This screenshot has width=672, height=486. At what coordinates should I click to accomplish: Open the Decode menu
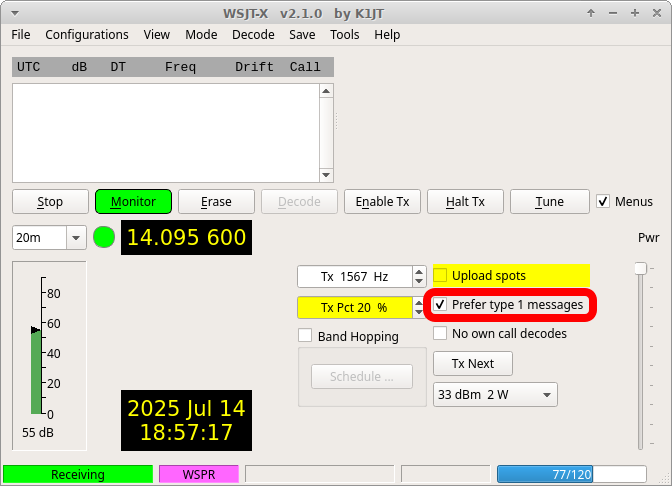(253, 34)
